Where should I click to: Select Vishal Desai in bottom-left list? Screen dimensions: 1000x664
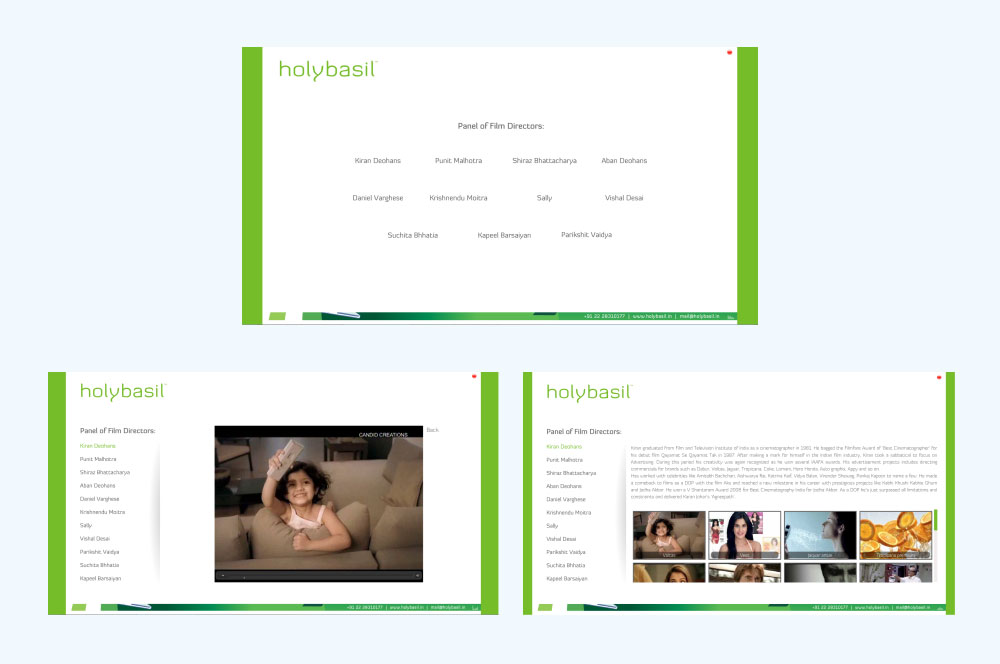point(94,539)
